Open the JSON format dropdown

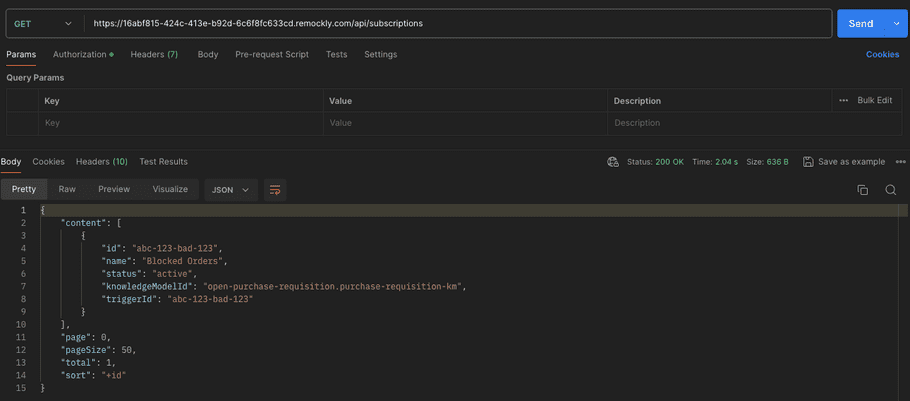click(231, 189)
